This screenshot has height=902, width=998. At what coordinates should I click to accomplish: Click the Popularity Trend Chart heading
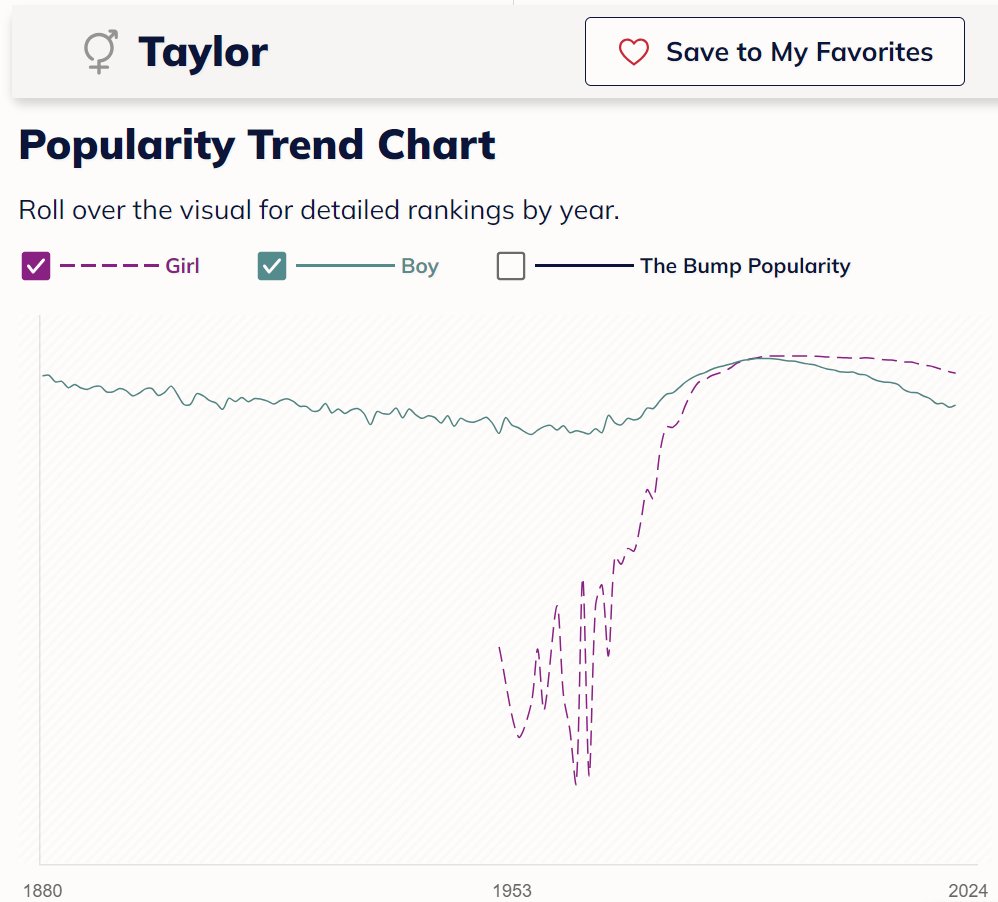point(257,146)
